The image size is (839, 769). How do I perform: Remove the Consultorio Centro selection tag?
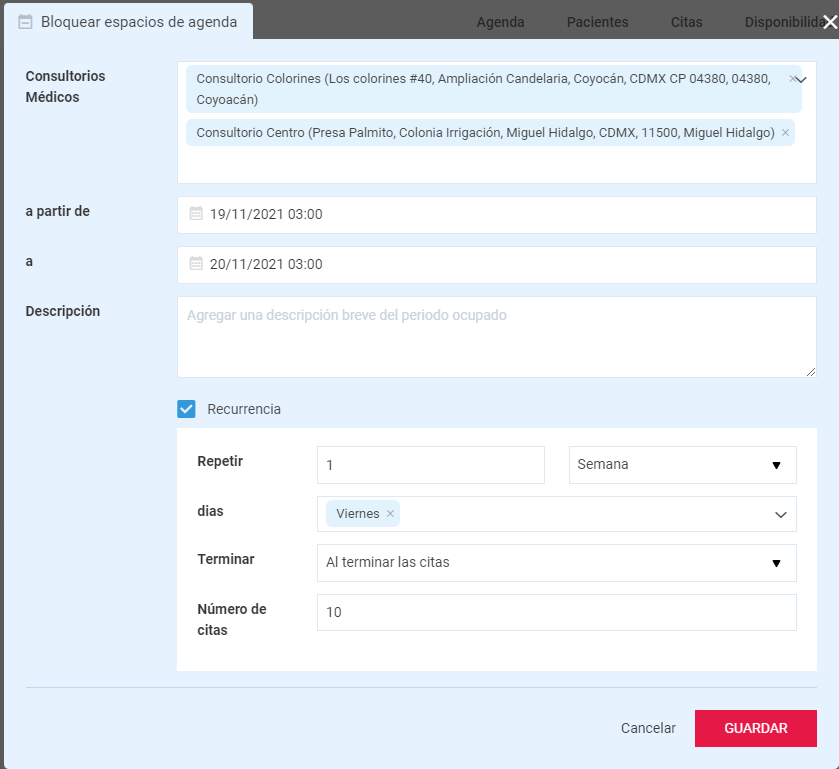pyautogui.click(x=785, y=133)
